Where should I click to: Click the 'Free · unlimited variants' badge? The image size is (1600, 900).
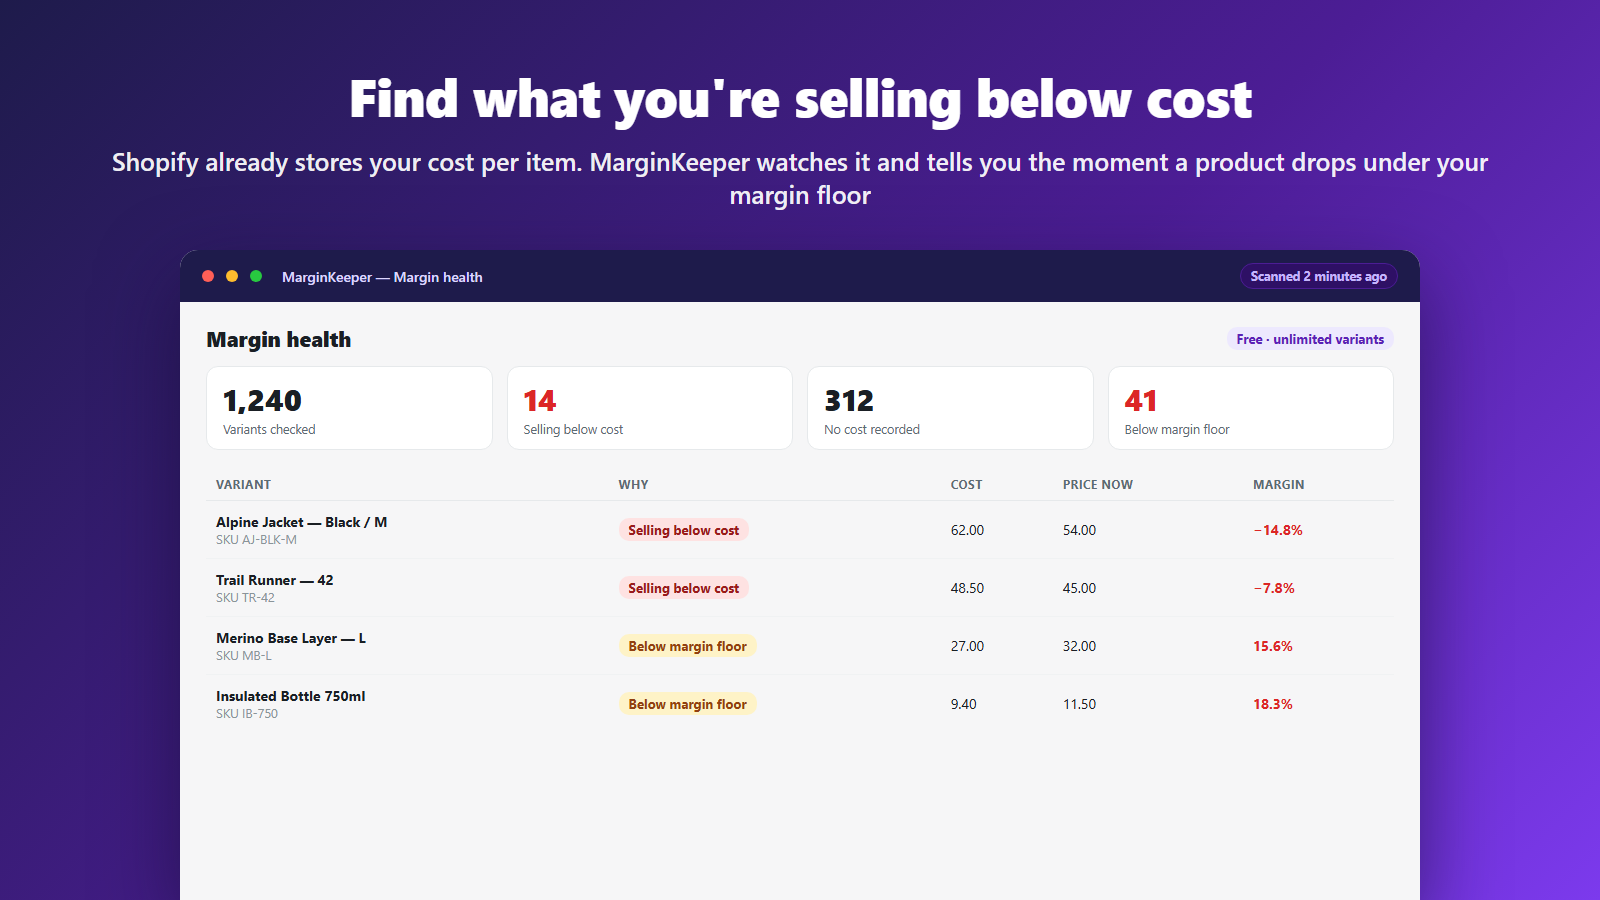(1310, 339)
